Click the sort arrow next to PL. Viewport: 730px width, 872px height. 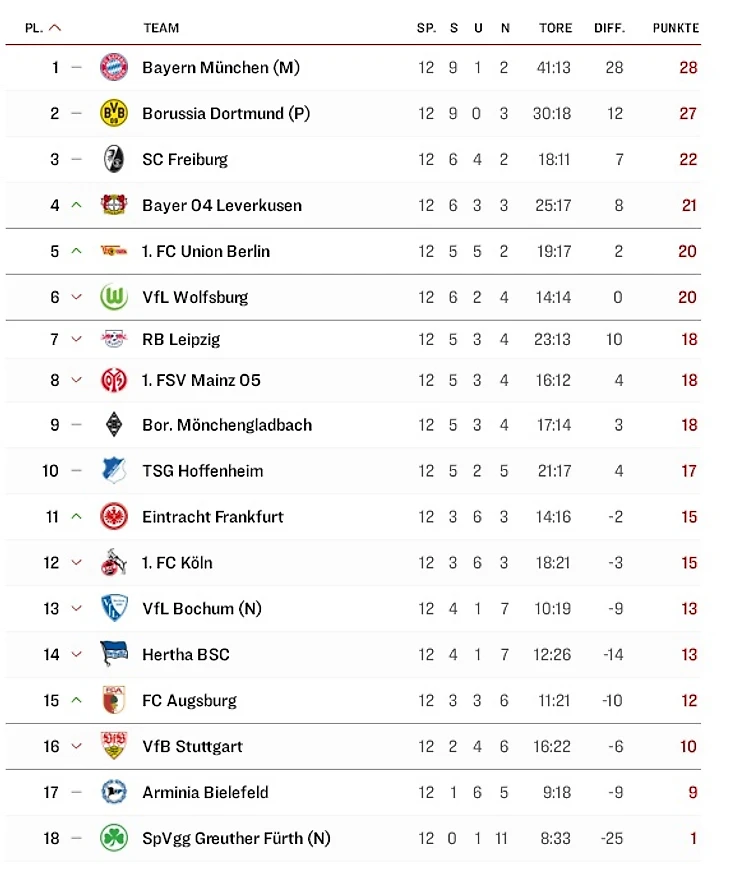(x=55, y=28)
